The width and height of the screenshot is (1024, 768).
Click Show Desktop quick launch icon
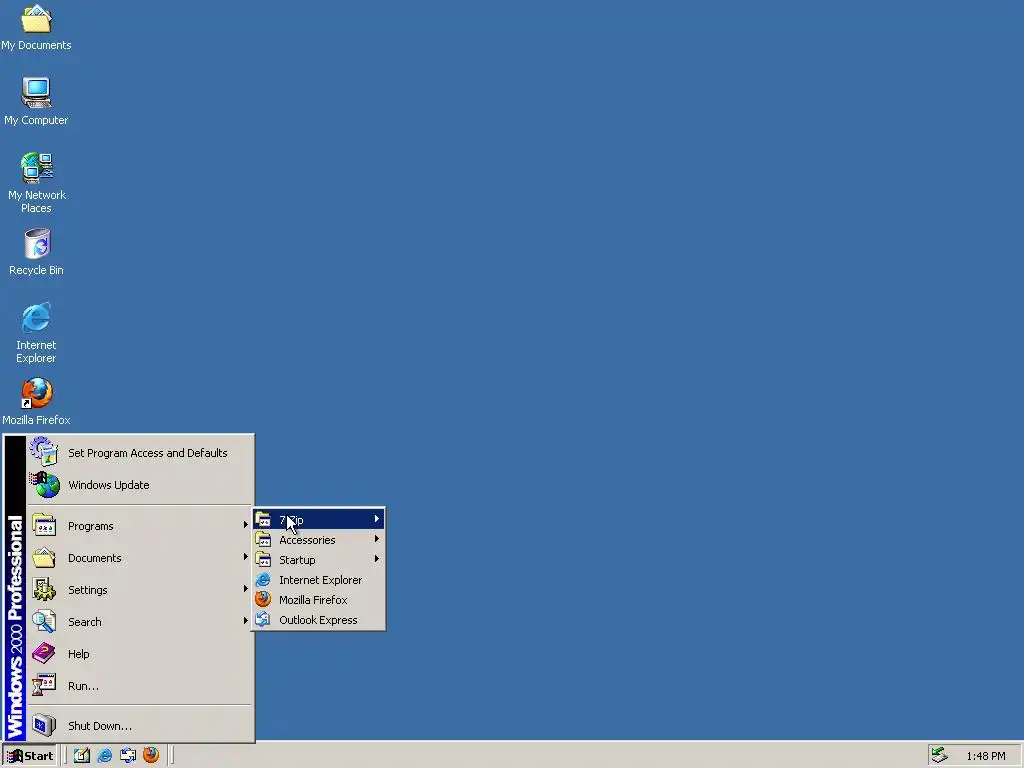pyautogui.click(x=82, y=755)
